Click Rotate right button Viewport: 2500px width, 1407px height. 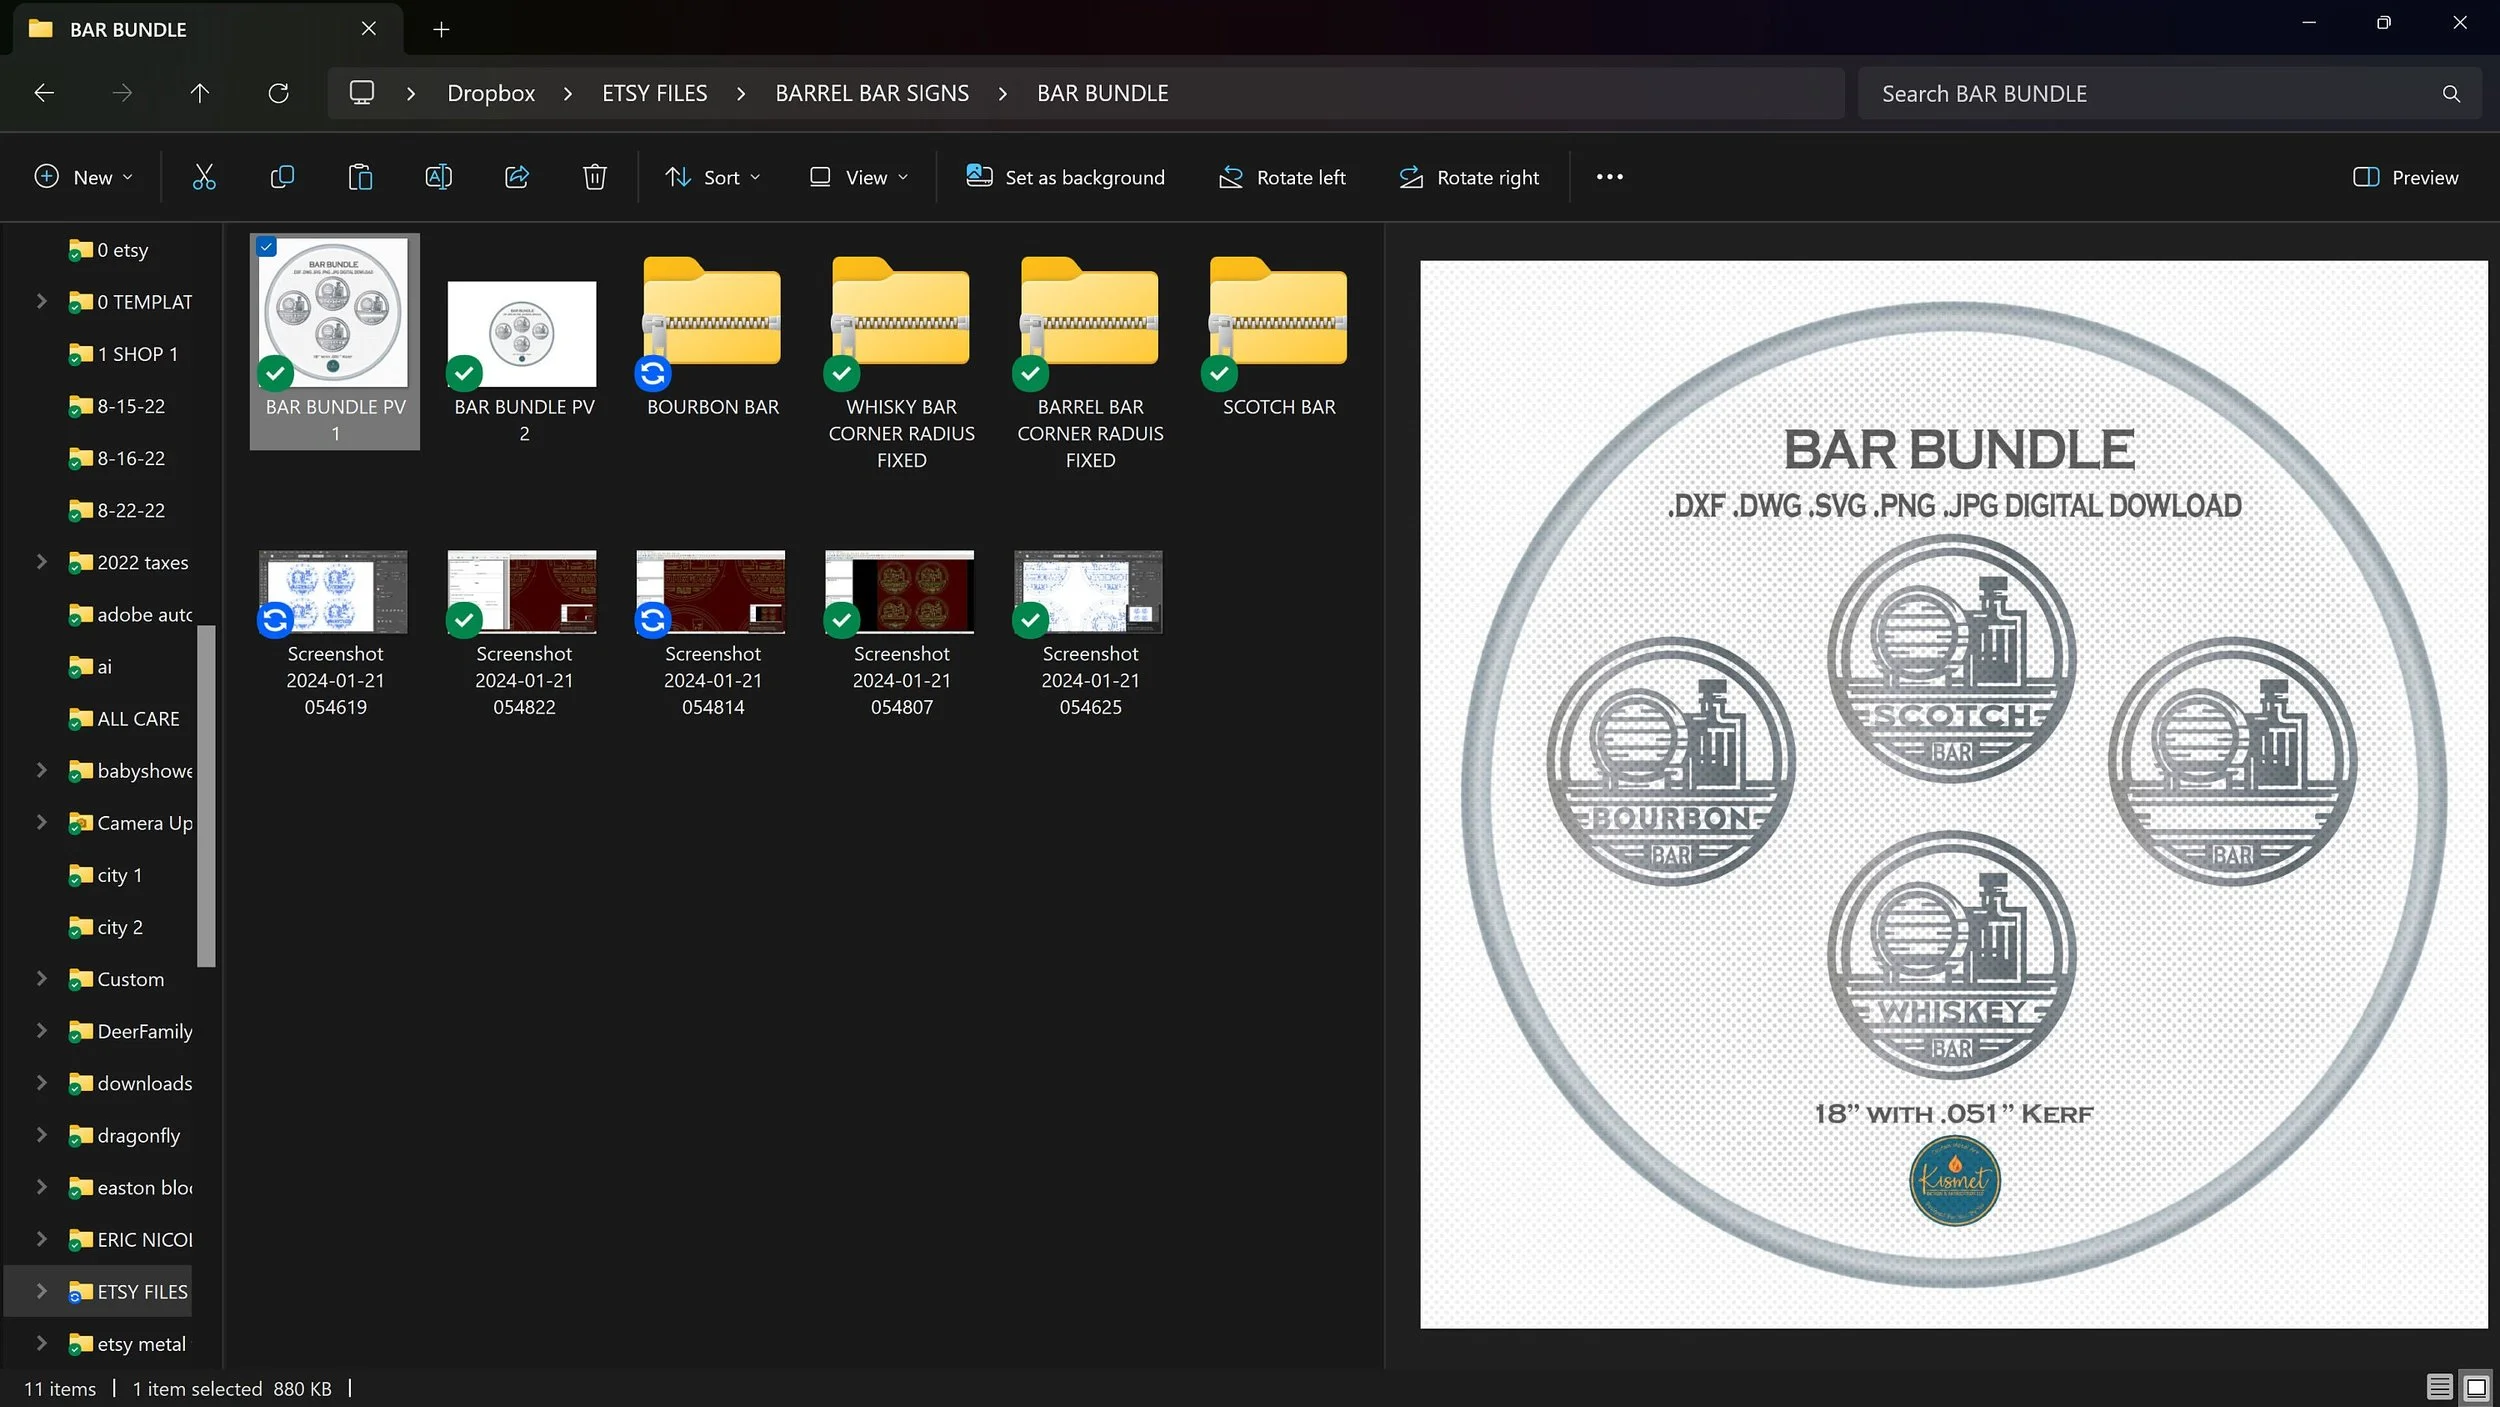pyautogui.click(x=1469, y=177)
